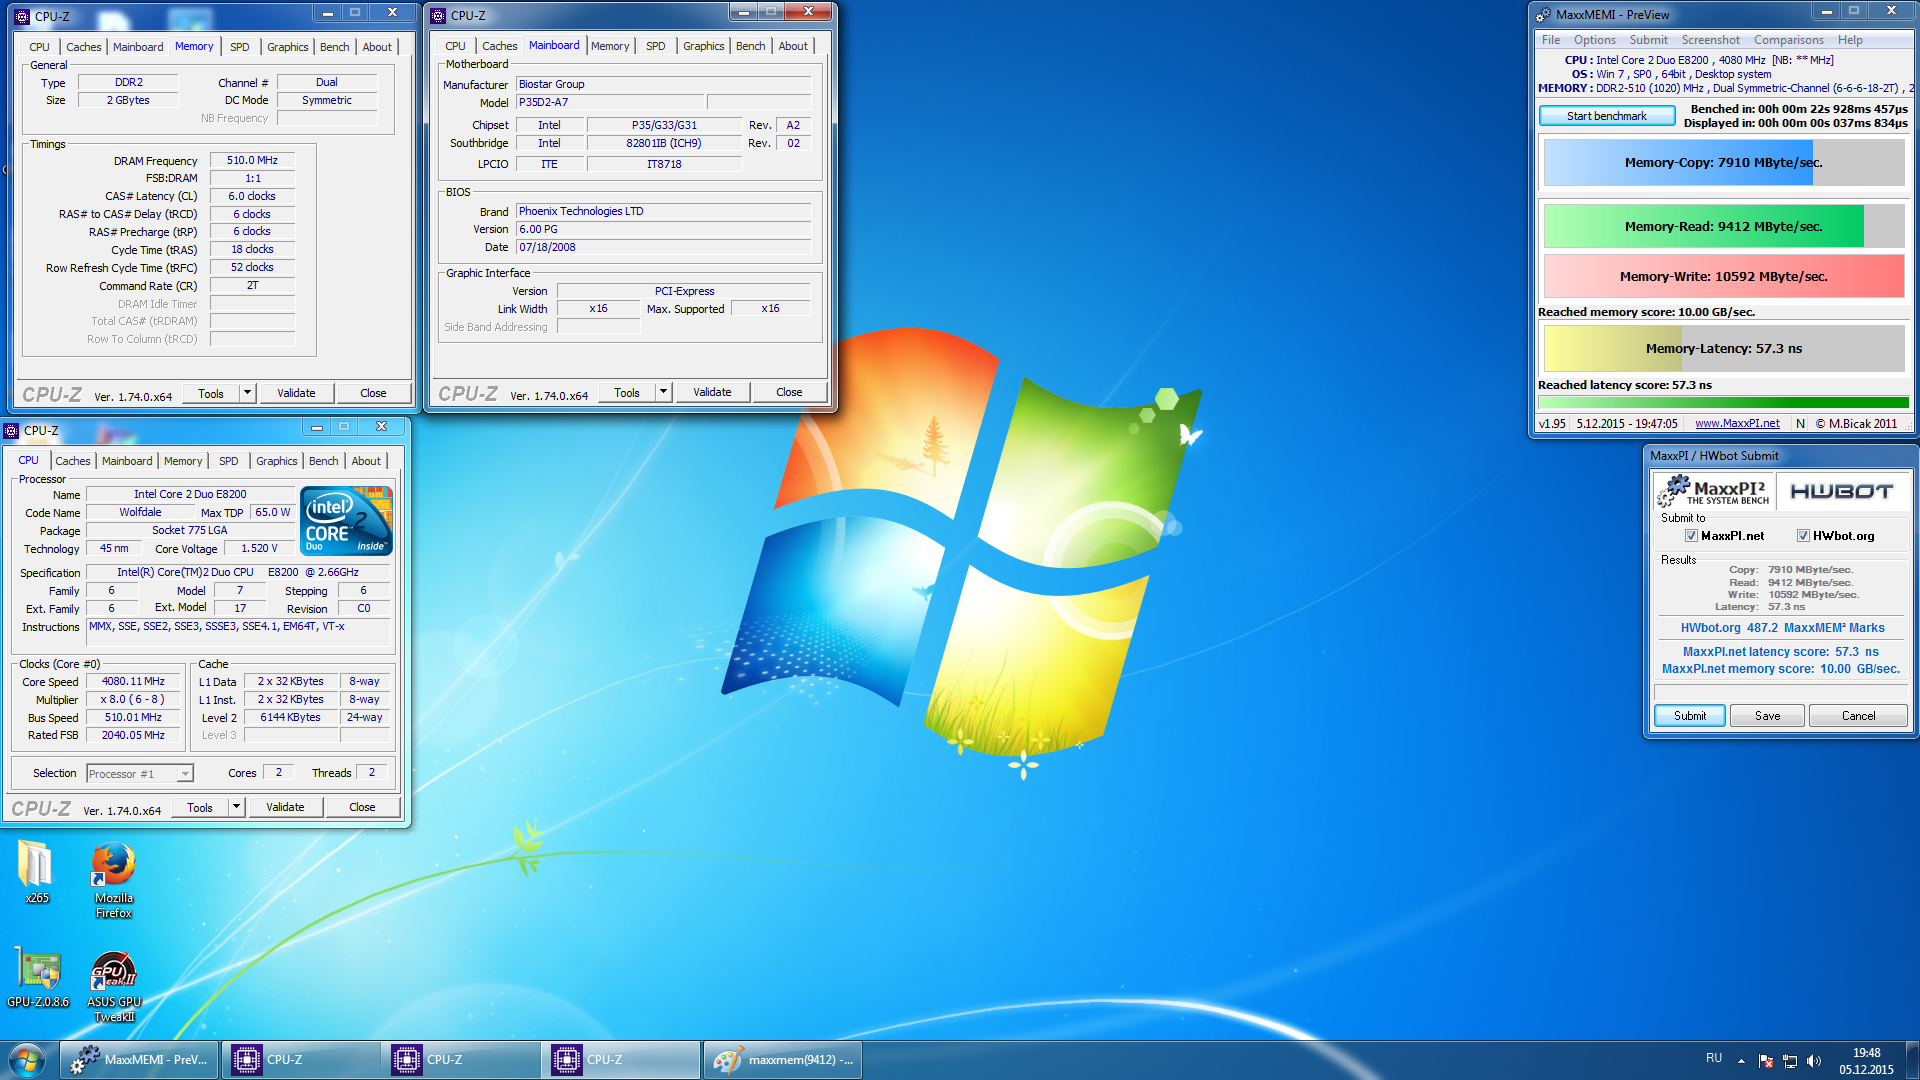The width and height of the screenshot is (1920, 1080).
Task: Open the Comparisons menu in MaxxMEMI
Action: pyautogui.click(x=1788, y=40)
